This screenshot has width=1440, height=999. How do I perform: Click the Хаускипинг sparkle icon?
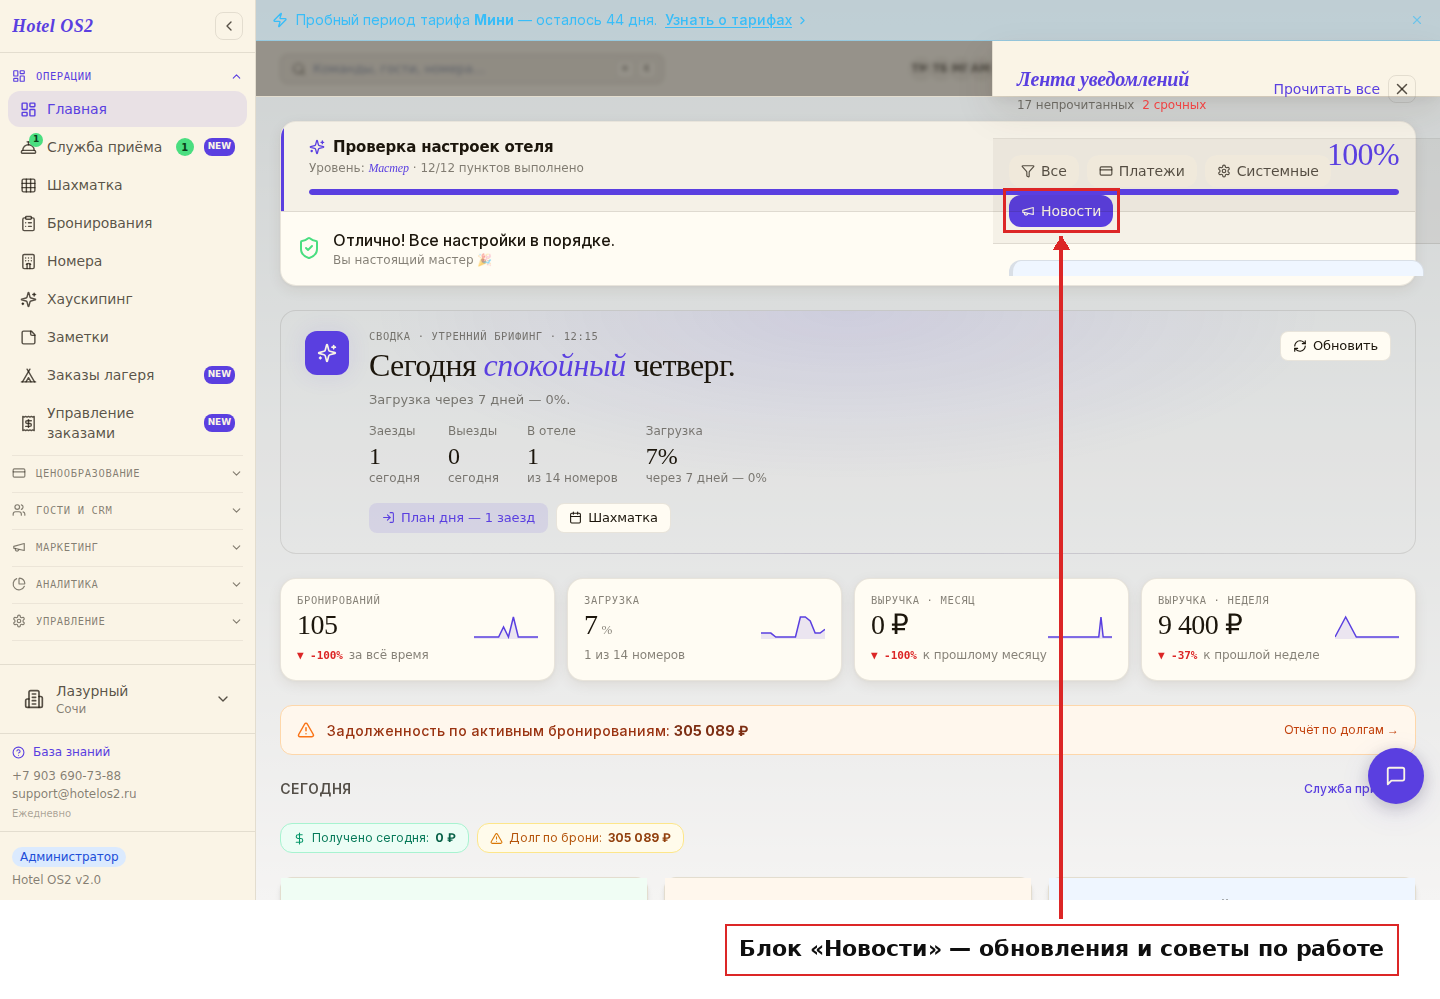pos(29,299)
